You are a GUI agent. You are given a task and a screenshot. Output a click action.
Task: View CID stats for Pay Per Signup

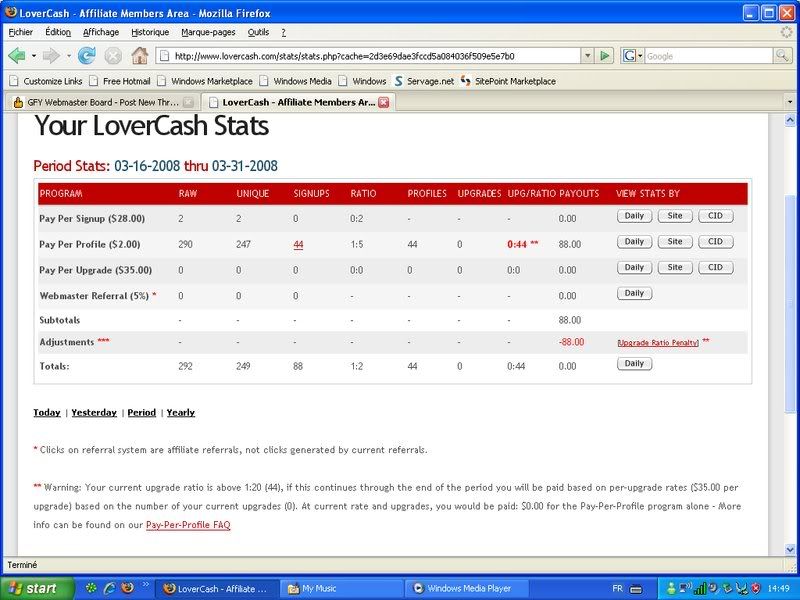coord(715,216)
